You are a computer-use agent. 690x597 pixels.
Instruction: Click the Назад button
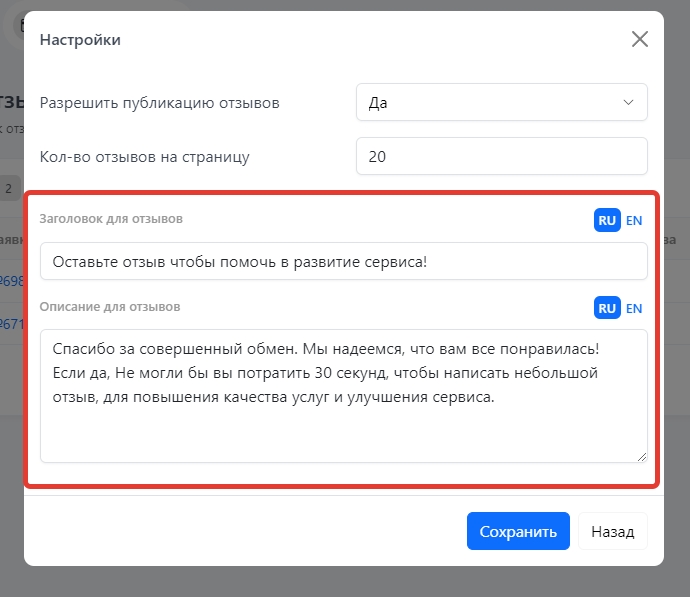pyautogui.click(x=612, y=531)
